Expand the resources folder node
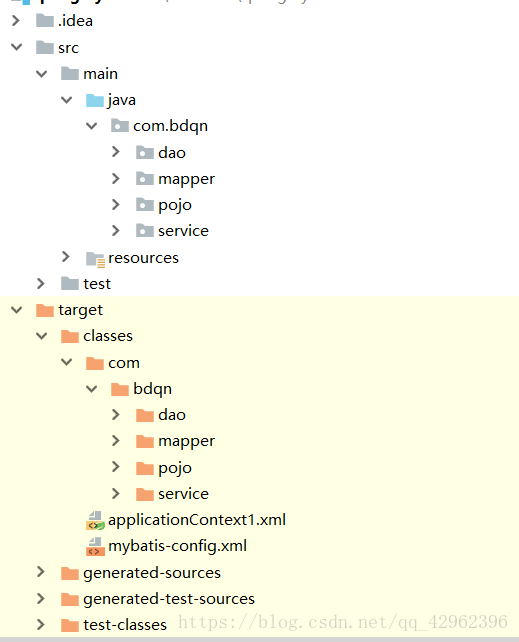 pyautogui.click(x=65, y=257)
